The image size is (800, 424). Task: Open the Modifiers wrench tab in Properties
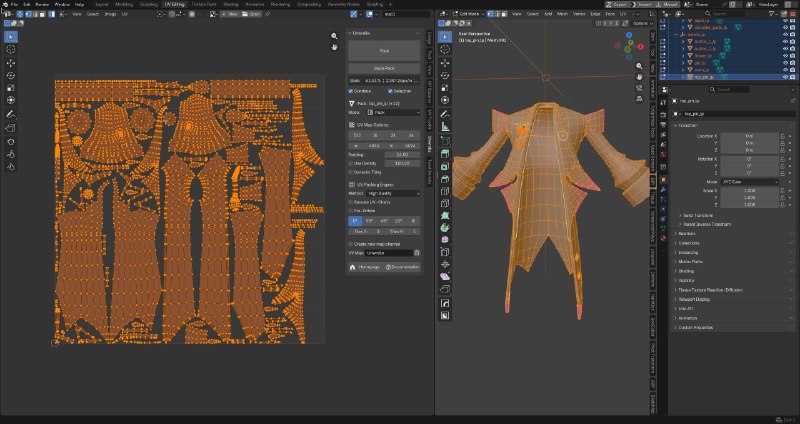click(x=663, y=189)
